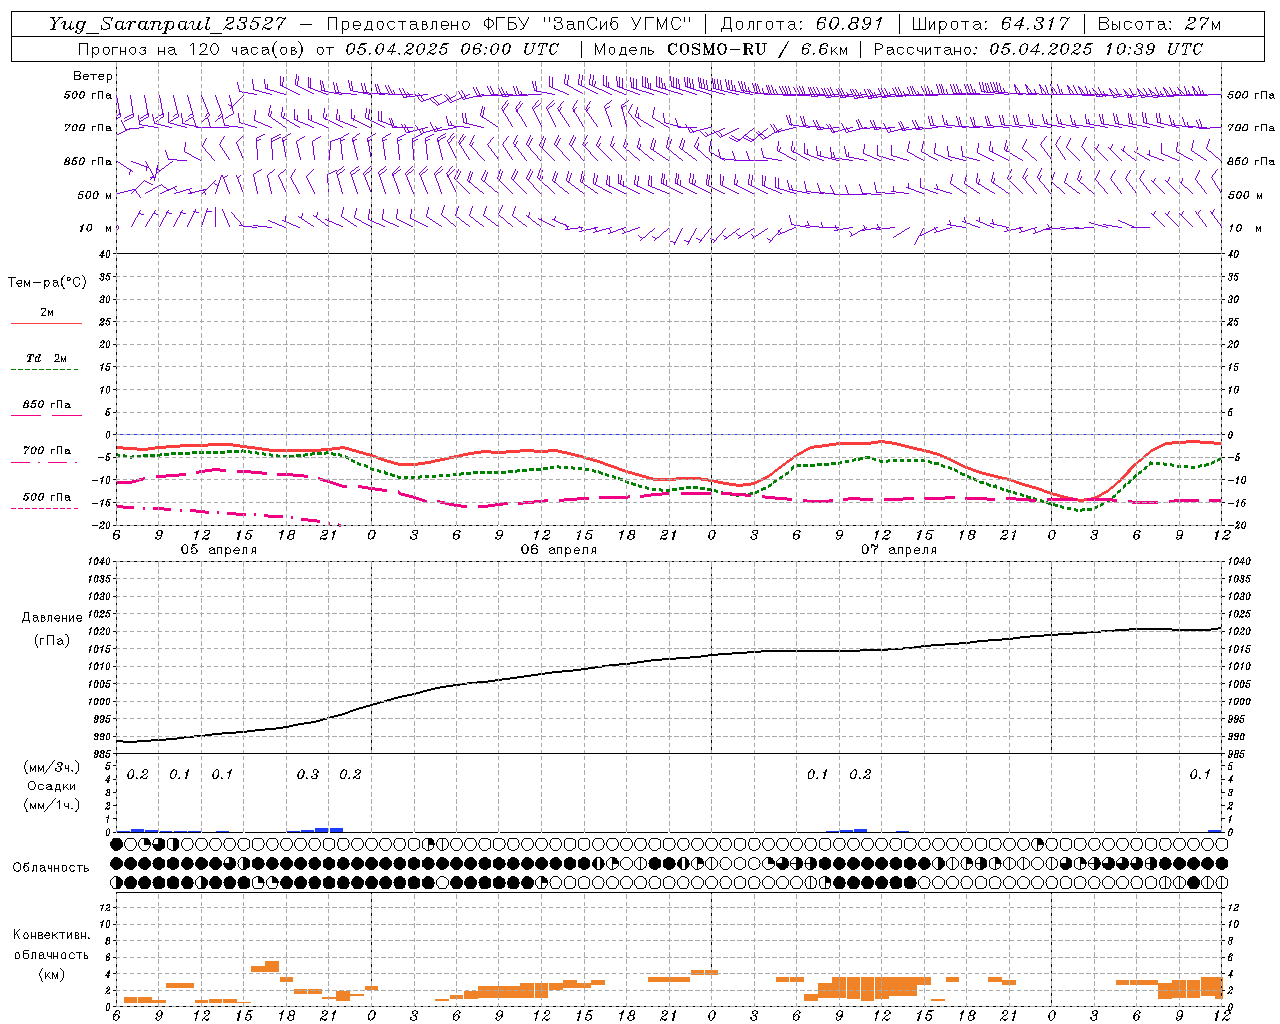The width and height of the screenshot is (1280, 1024).
Task: Click the Прогноз на 120 часа(ов) text
Action: [195, 49]
